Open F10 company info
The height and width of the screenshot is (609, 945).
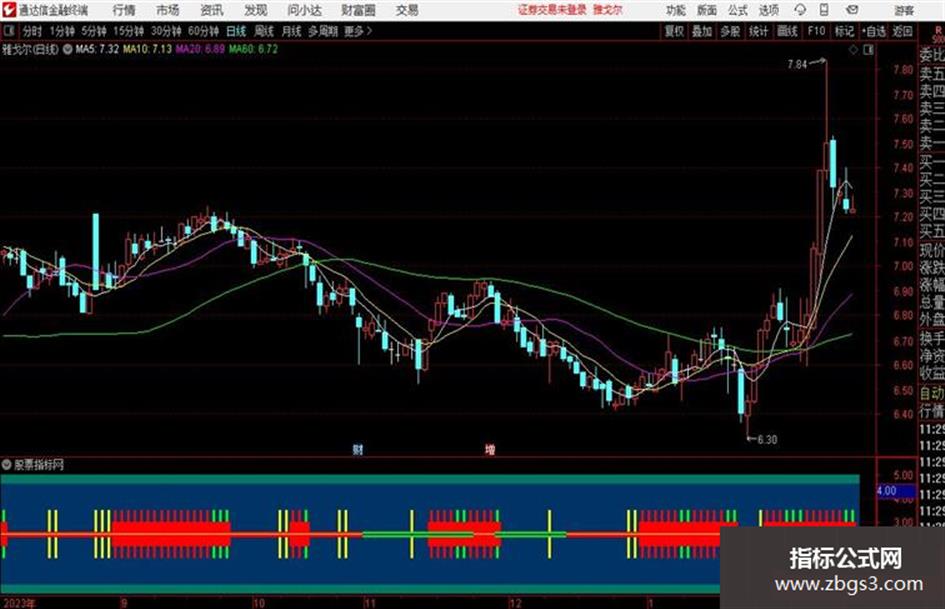pyautogui.click(x=816, y=31)
